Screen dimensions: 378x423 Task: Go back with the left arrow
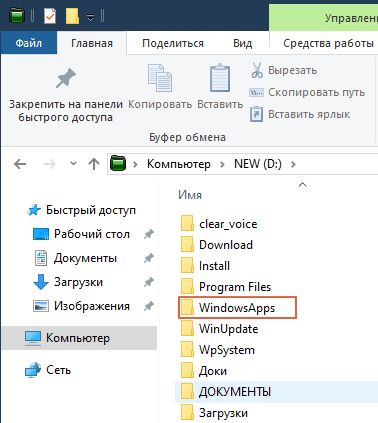[x=20, y=164]
